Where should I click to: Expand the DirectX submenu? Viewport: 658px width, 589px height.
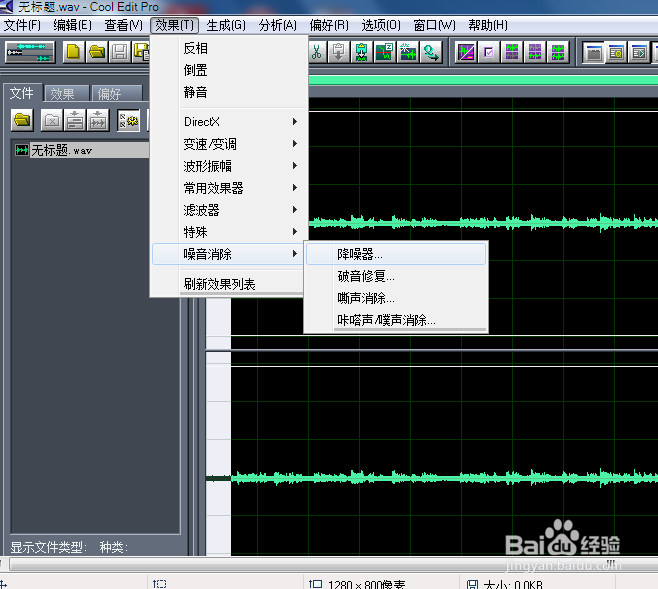click(229, 122)
